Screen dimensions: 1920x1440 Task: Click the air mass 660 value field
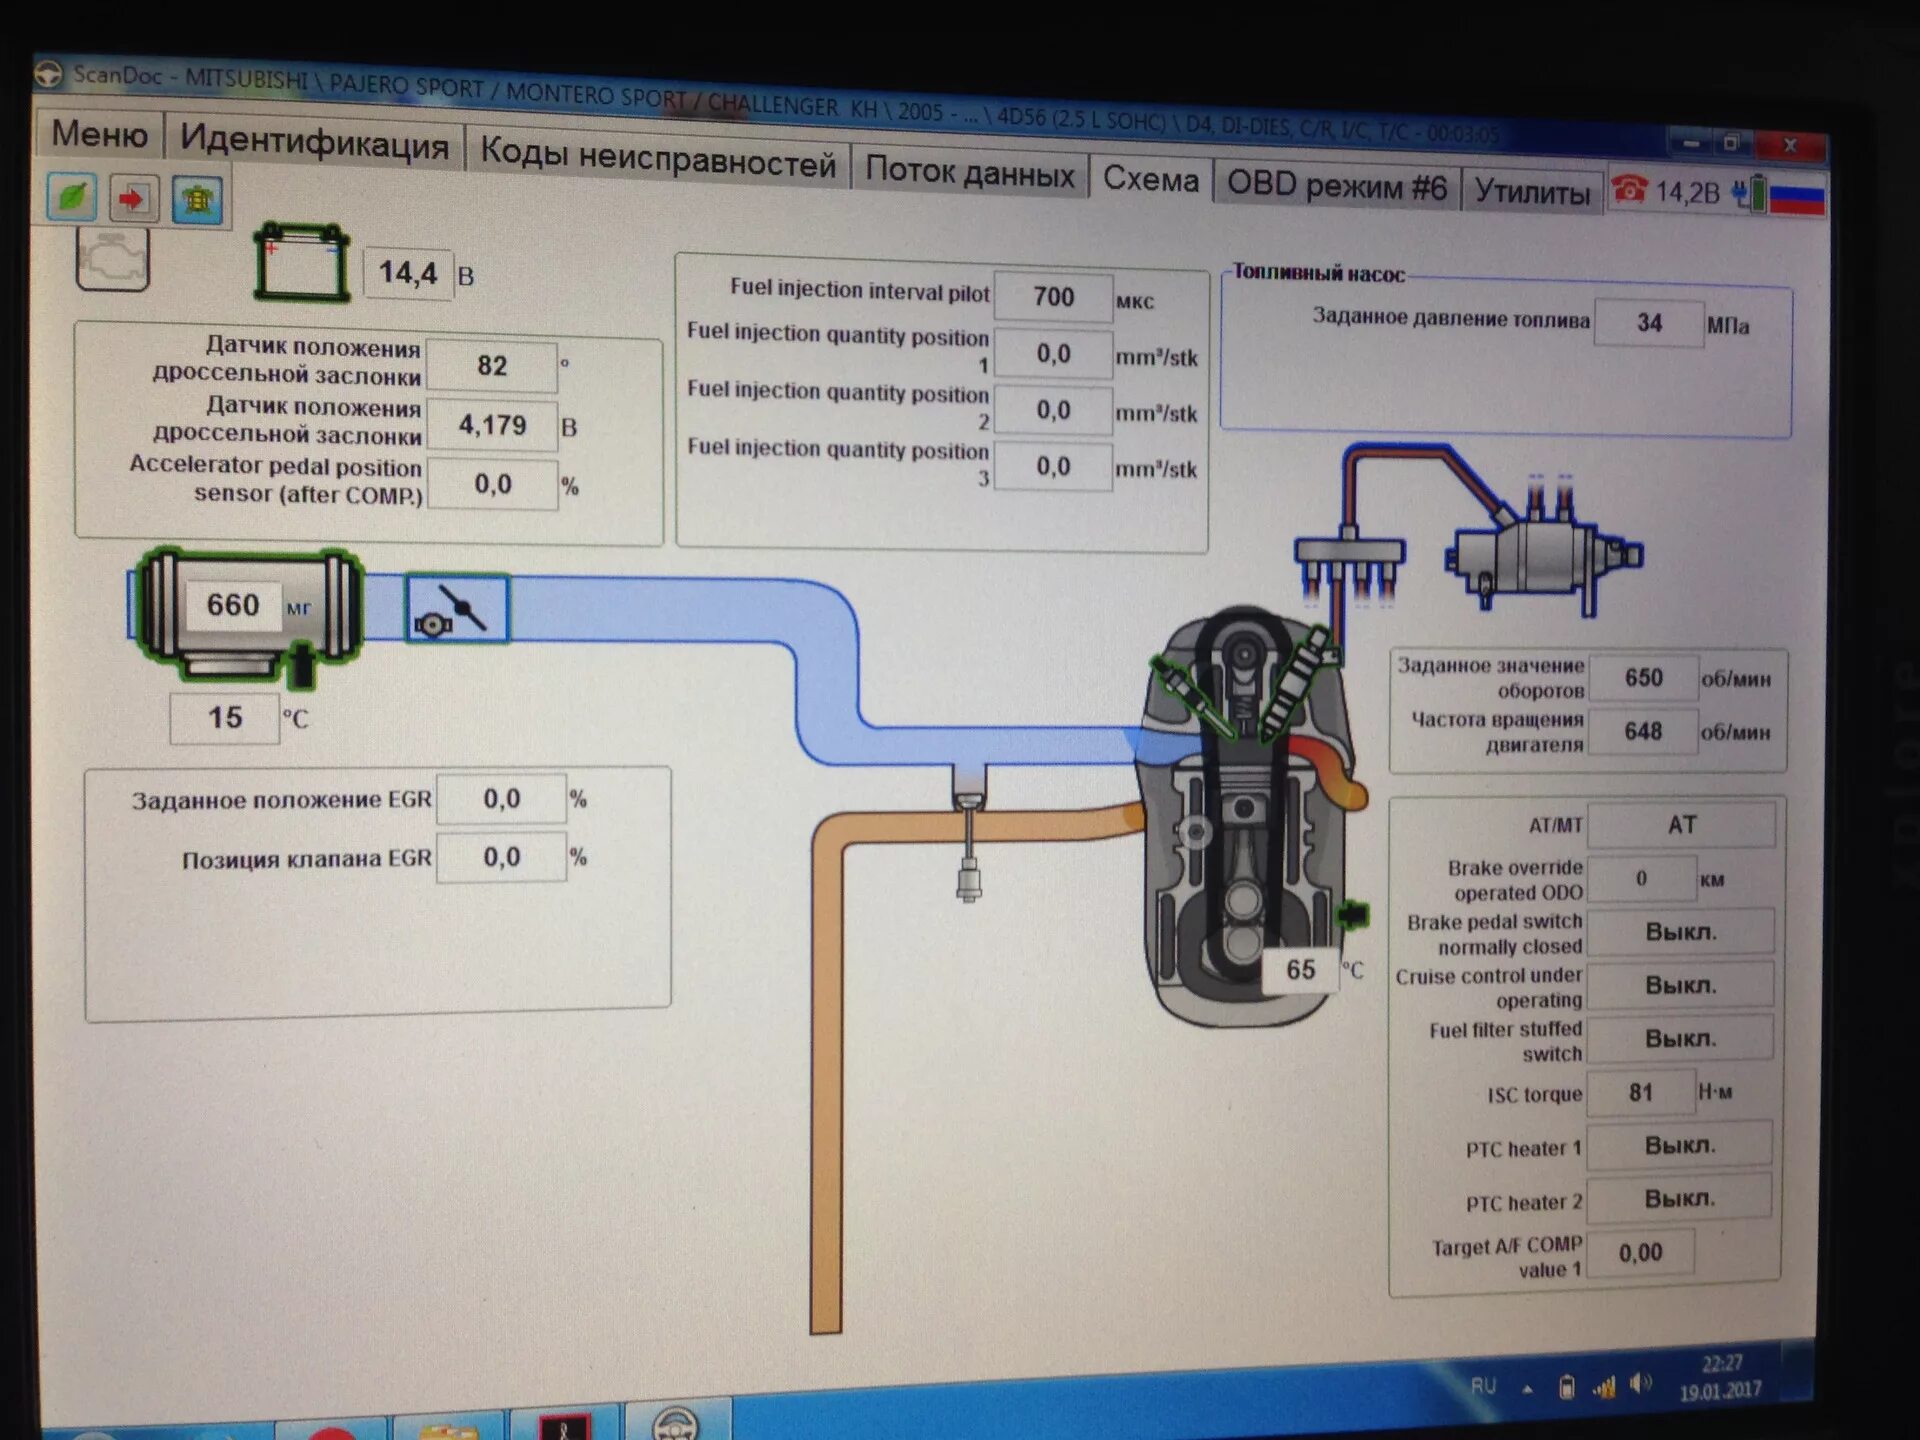[x=232, y=605]
